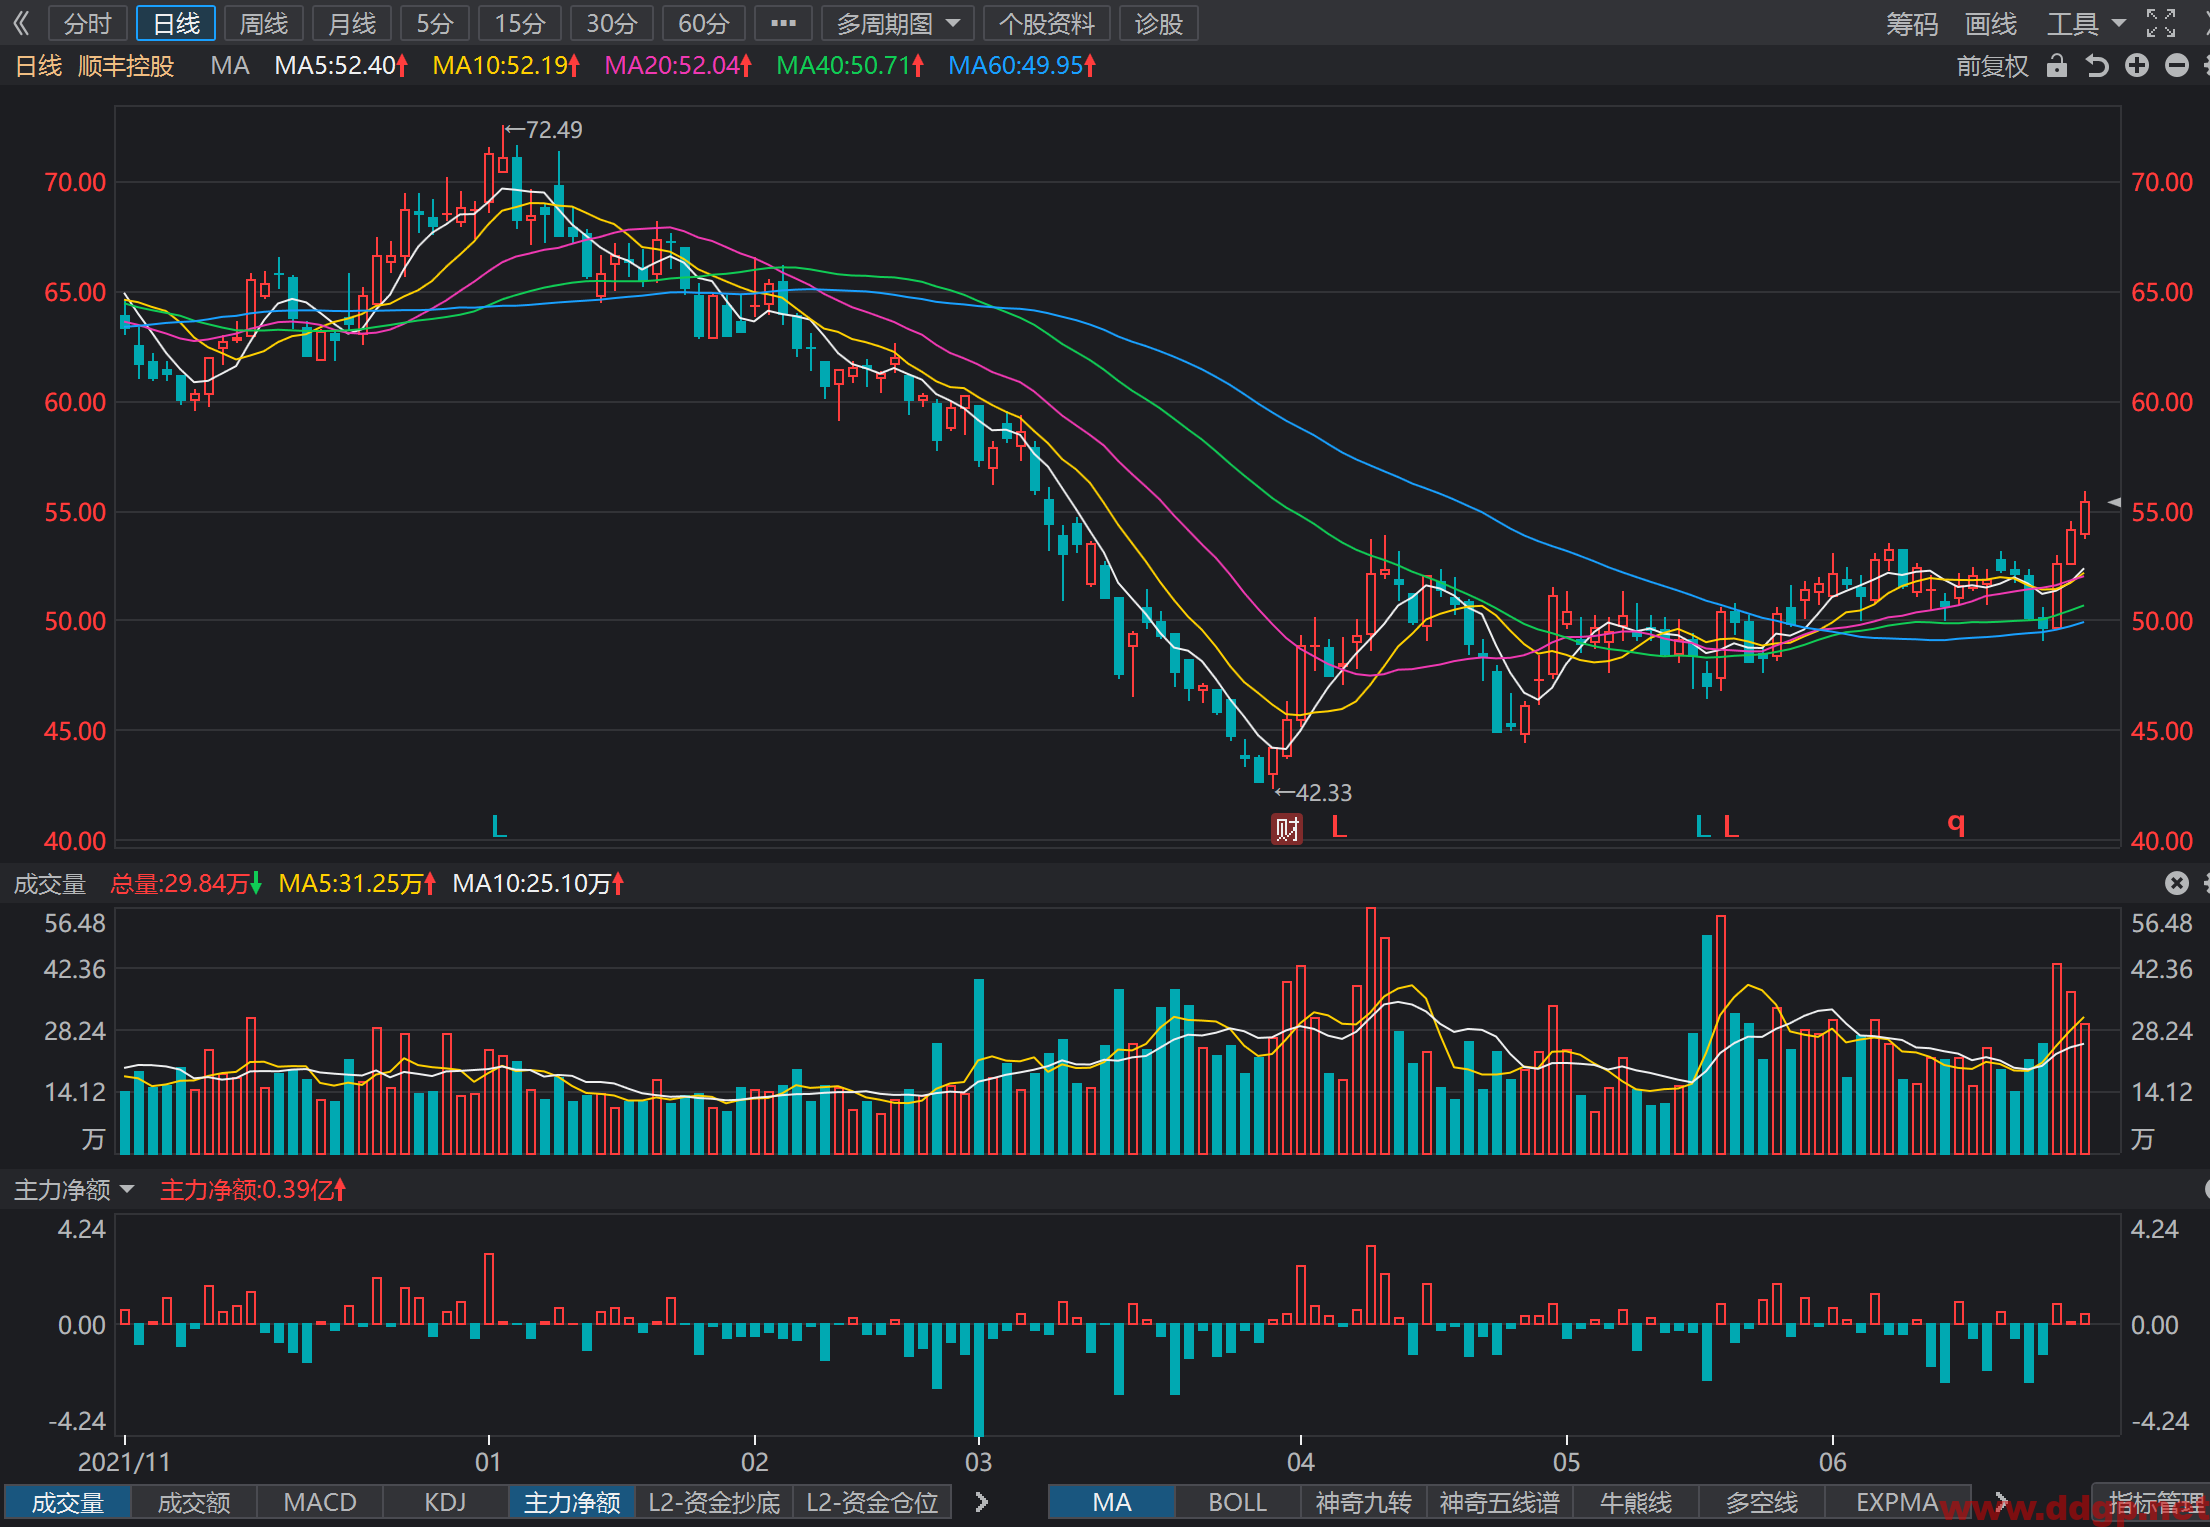2210x1527 pixels.
Task: Collapse panel with the double left chevron
Action: (22, 23)
